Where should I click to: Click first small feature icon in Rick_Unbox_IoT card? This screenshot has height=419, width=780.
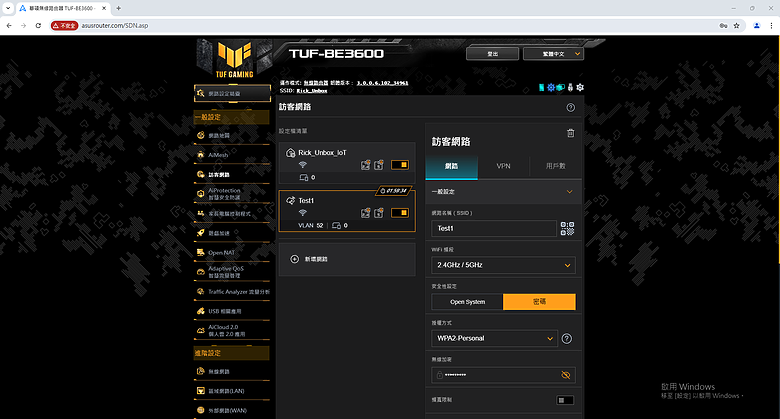click(x=366, y=165)
